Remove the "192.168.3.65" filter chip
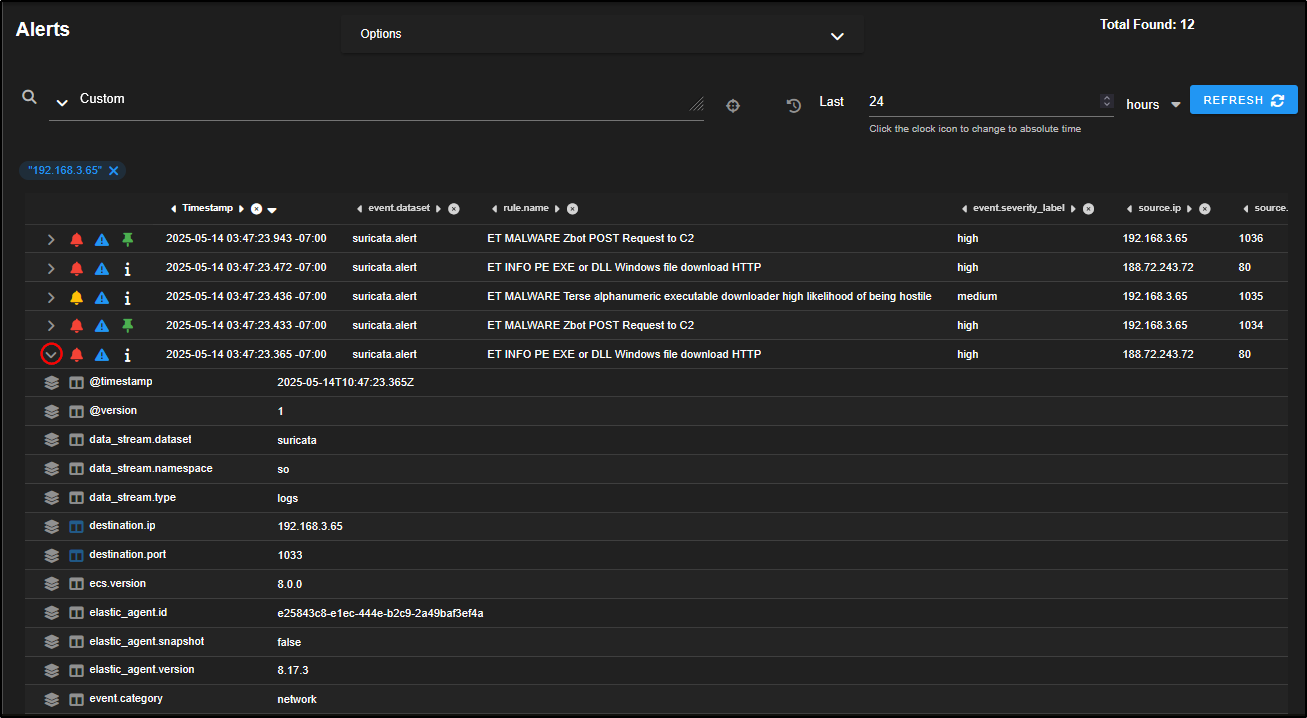Viewport: 1307px width, 718px height. pos(114,171)
